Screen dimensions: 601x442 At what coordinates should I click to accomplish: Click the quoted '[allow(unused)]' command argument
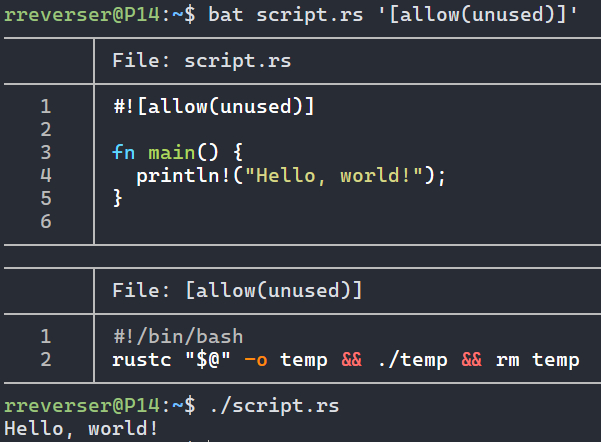(476, 15)
